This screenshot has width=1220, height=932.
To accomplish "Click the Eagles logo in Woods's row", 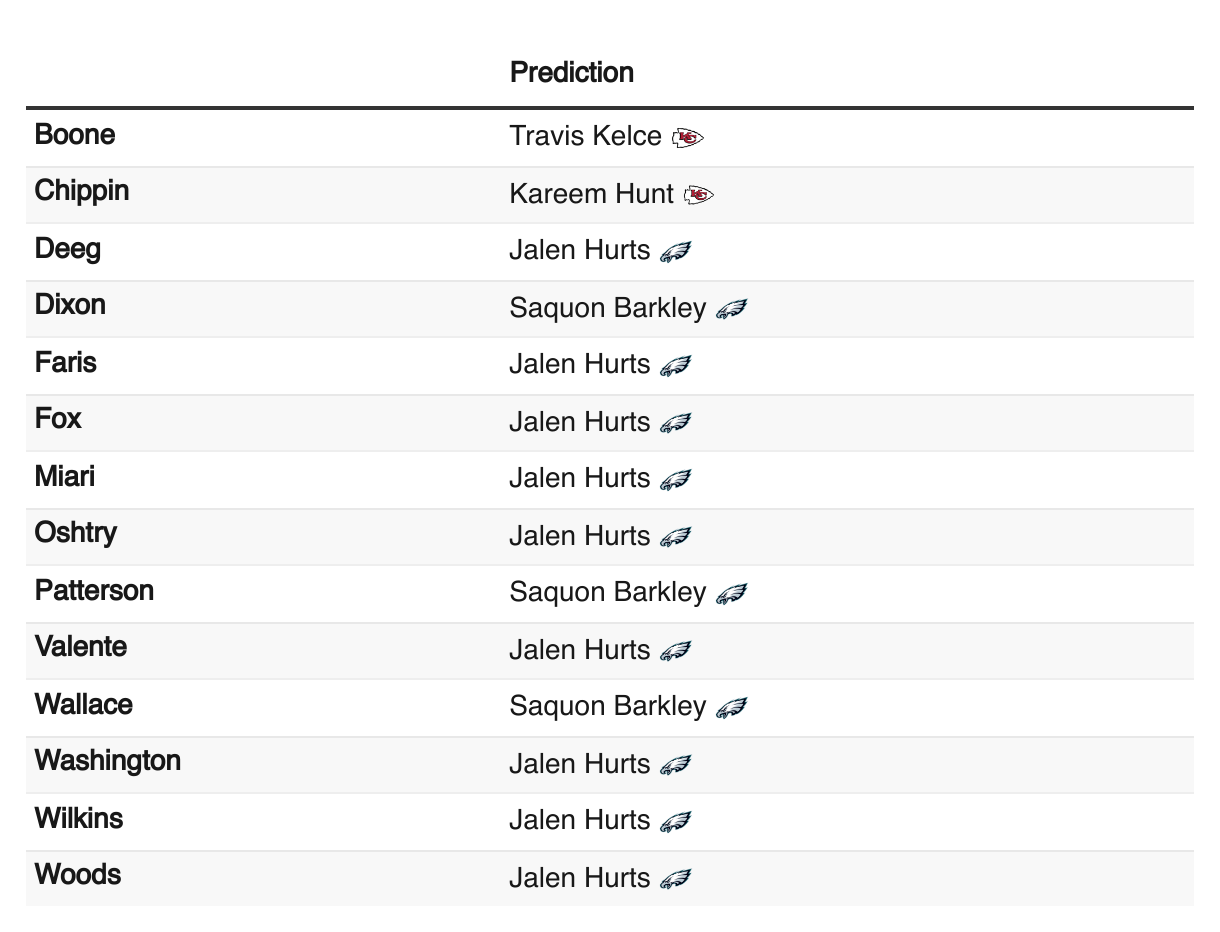I will click(x=676, y=879).
